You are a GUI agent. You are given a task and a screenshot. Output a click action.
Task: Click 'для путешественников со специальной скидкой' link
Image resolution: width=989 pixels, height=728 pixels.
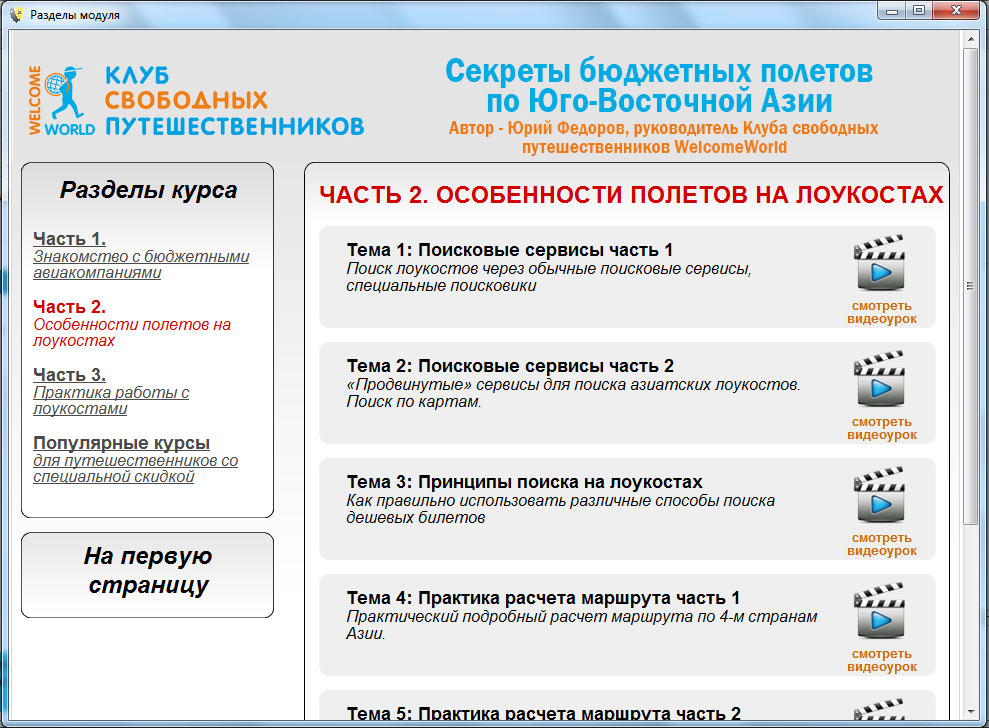pyautogui.click(x=136, y=469)
